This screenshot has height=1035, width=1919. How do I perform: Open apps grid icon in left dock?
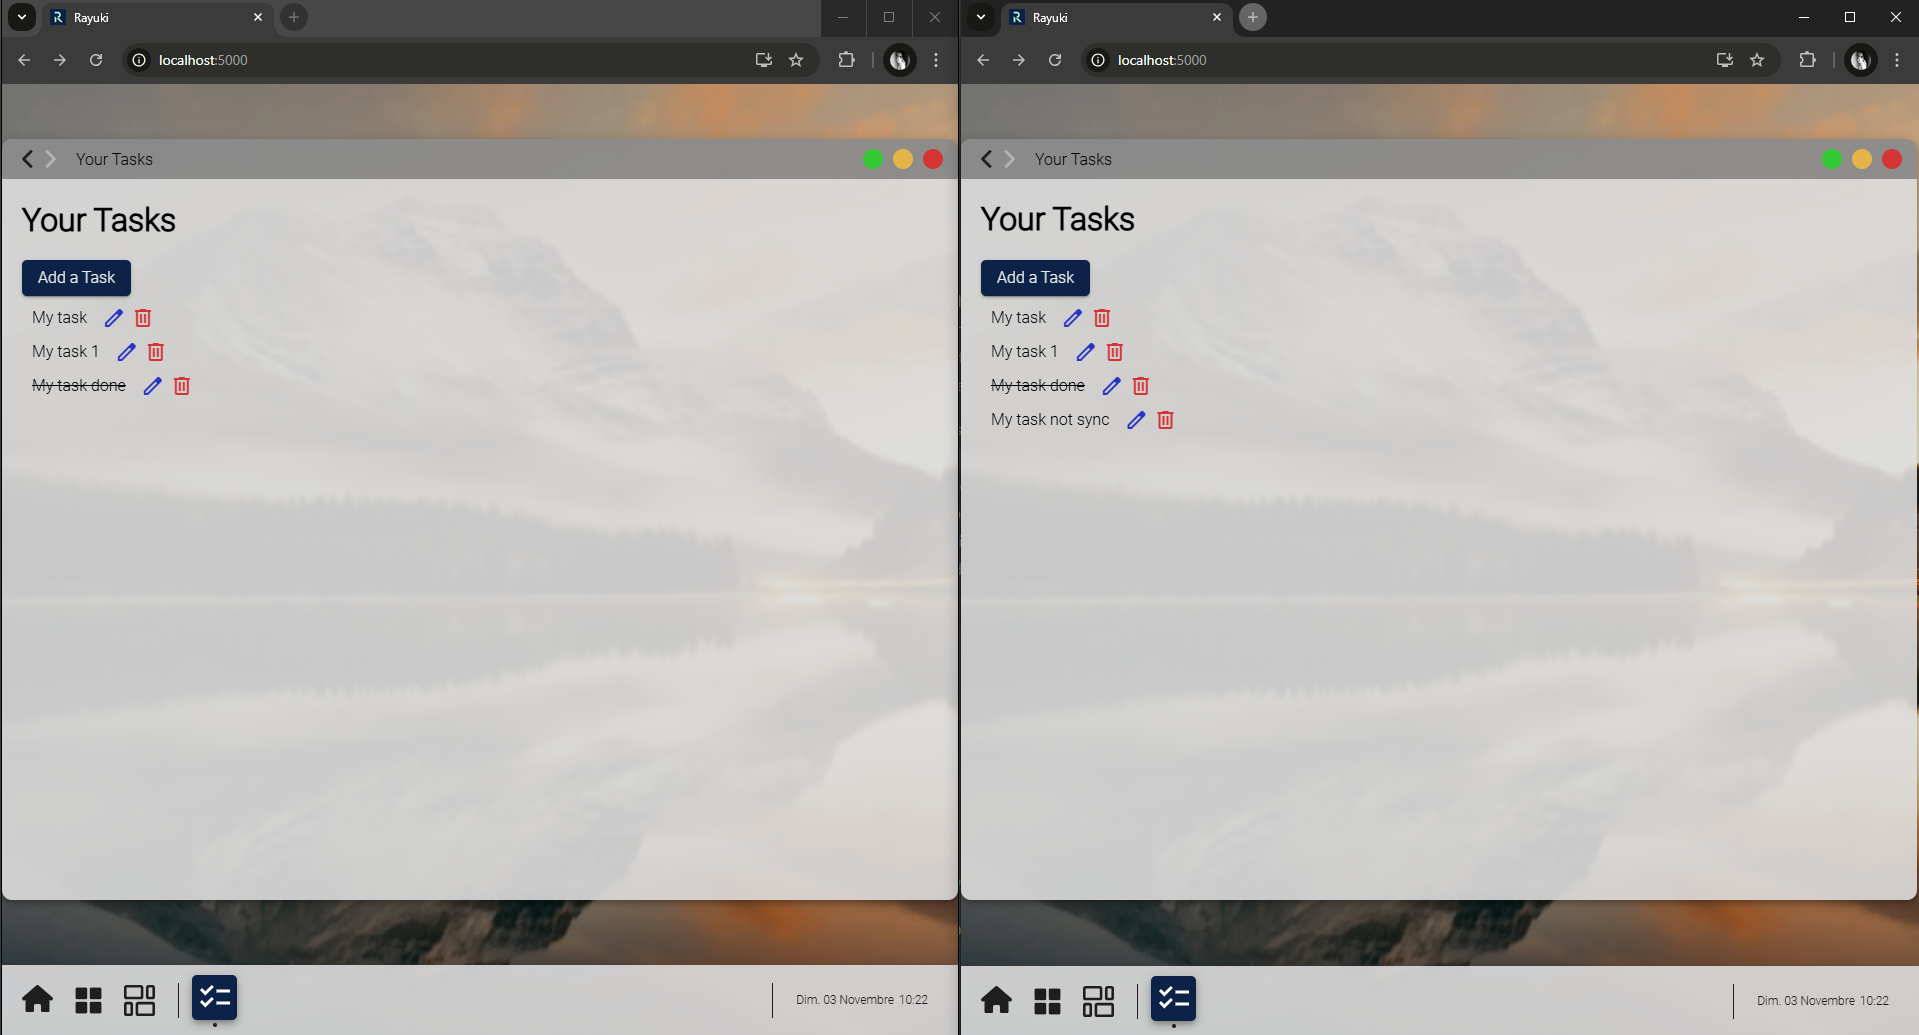[89, 1000]
